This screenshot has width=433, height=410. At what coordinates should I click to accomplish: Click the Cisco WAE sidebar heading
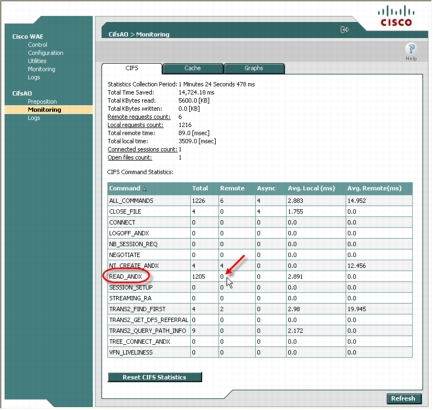(28, 37)
